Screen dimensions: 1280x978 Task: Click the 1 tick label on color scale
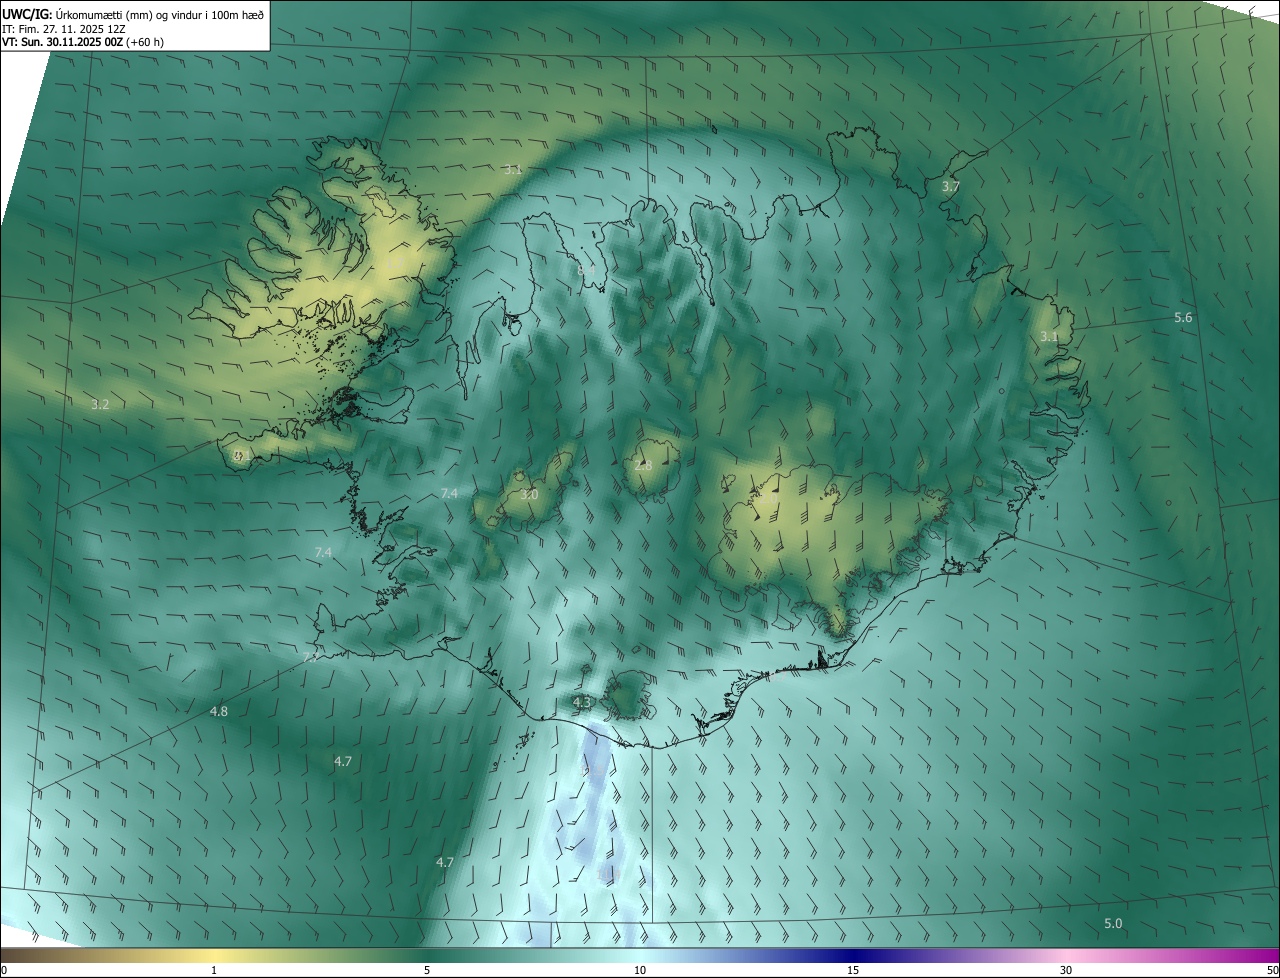[x=214, y=970]
